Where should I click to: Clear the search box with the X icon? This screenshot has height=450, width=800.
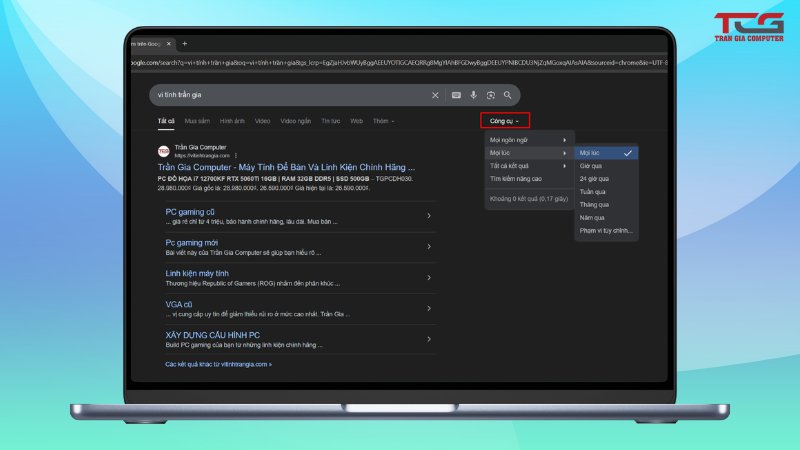435,95
